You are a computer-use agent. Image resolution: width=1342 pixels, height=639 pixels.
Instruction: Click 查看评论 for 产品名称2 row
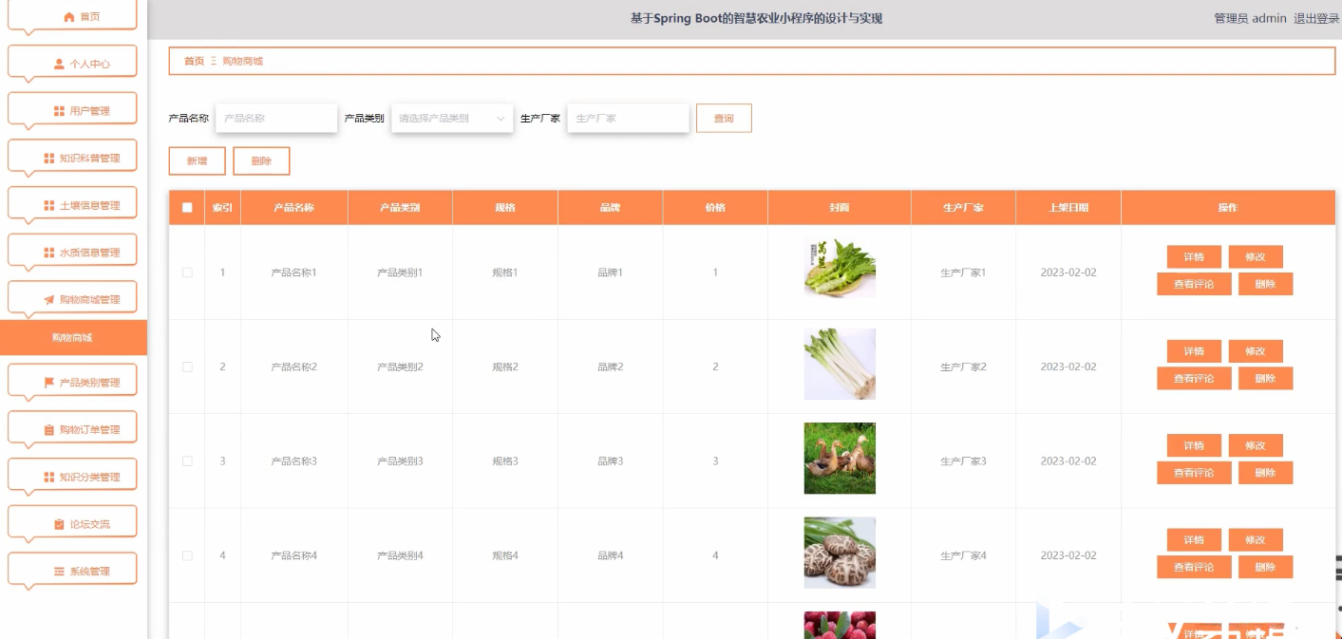pos(1194,378)
